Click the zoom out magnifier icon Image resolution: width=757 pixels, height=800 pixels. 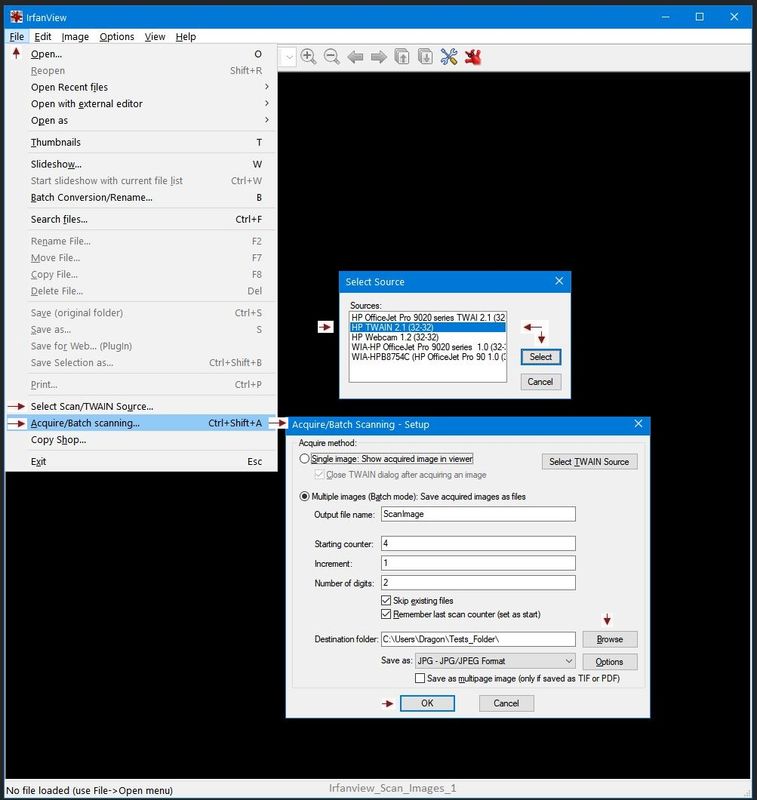pos(332,57)
